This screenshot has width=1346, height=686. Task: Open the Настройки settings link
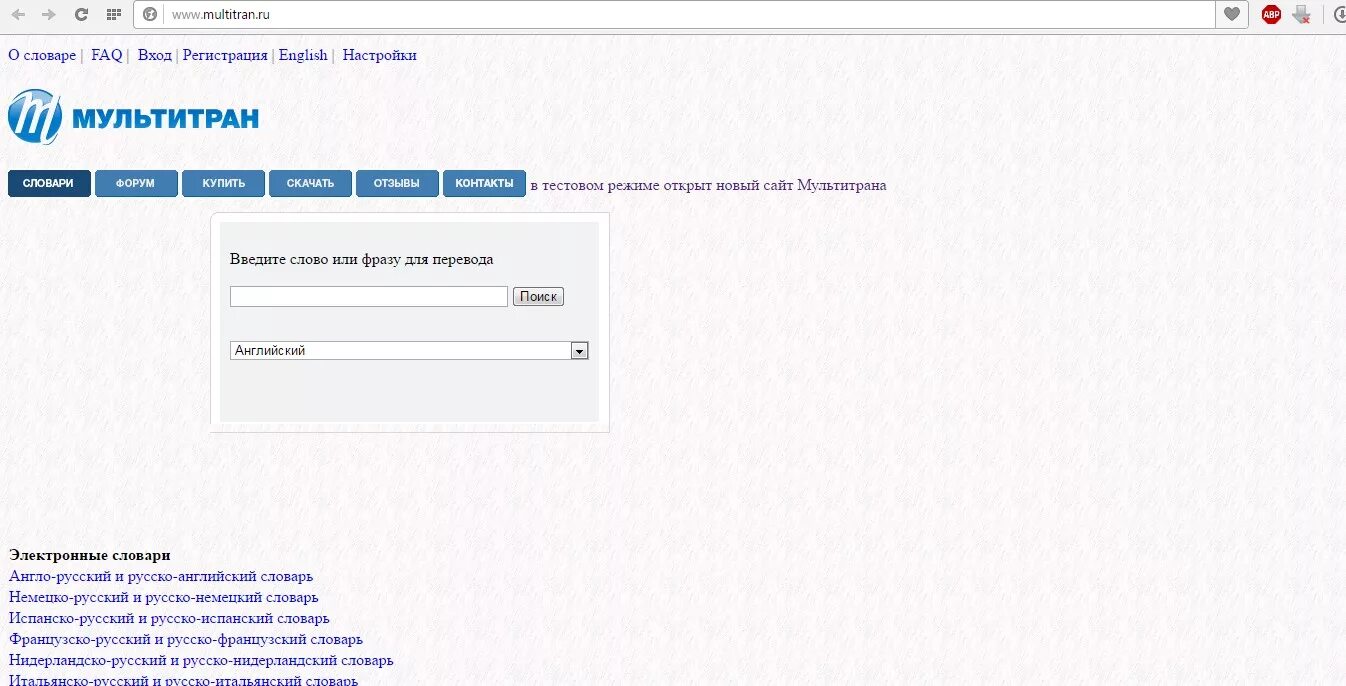point(379,56)
